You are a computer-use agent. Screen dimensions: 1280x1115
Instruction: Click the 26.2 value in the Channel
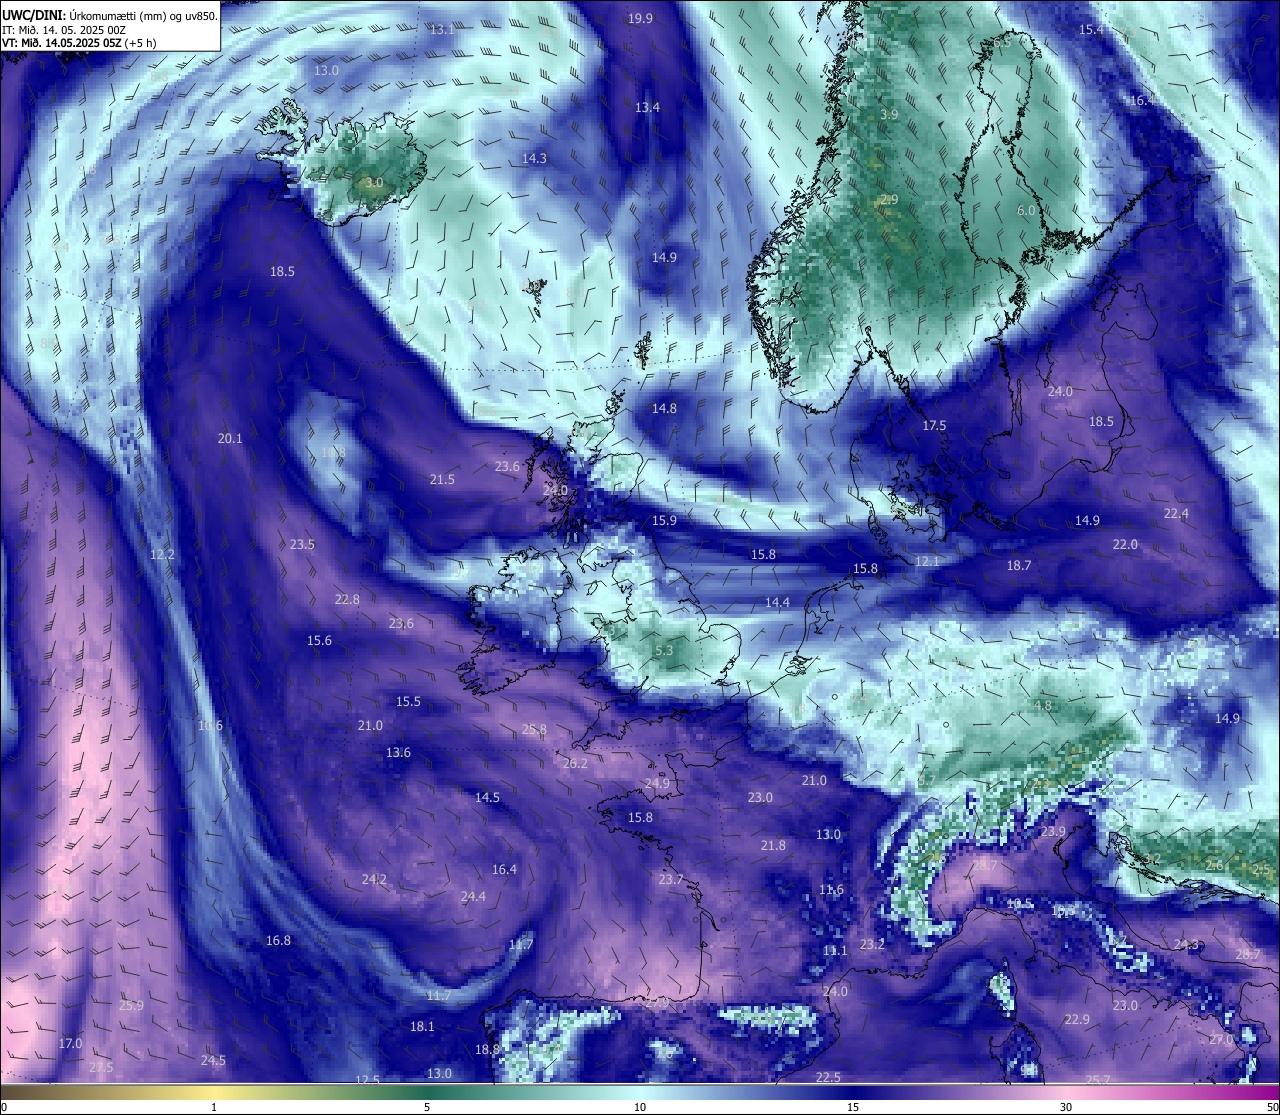[575, 764]
